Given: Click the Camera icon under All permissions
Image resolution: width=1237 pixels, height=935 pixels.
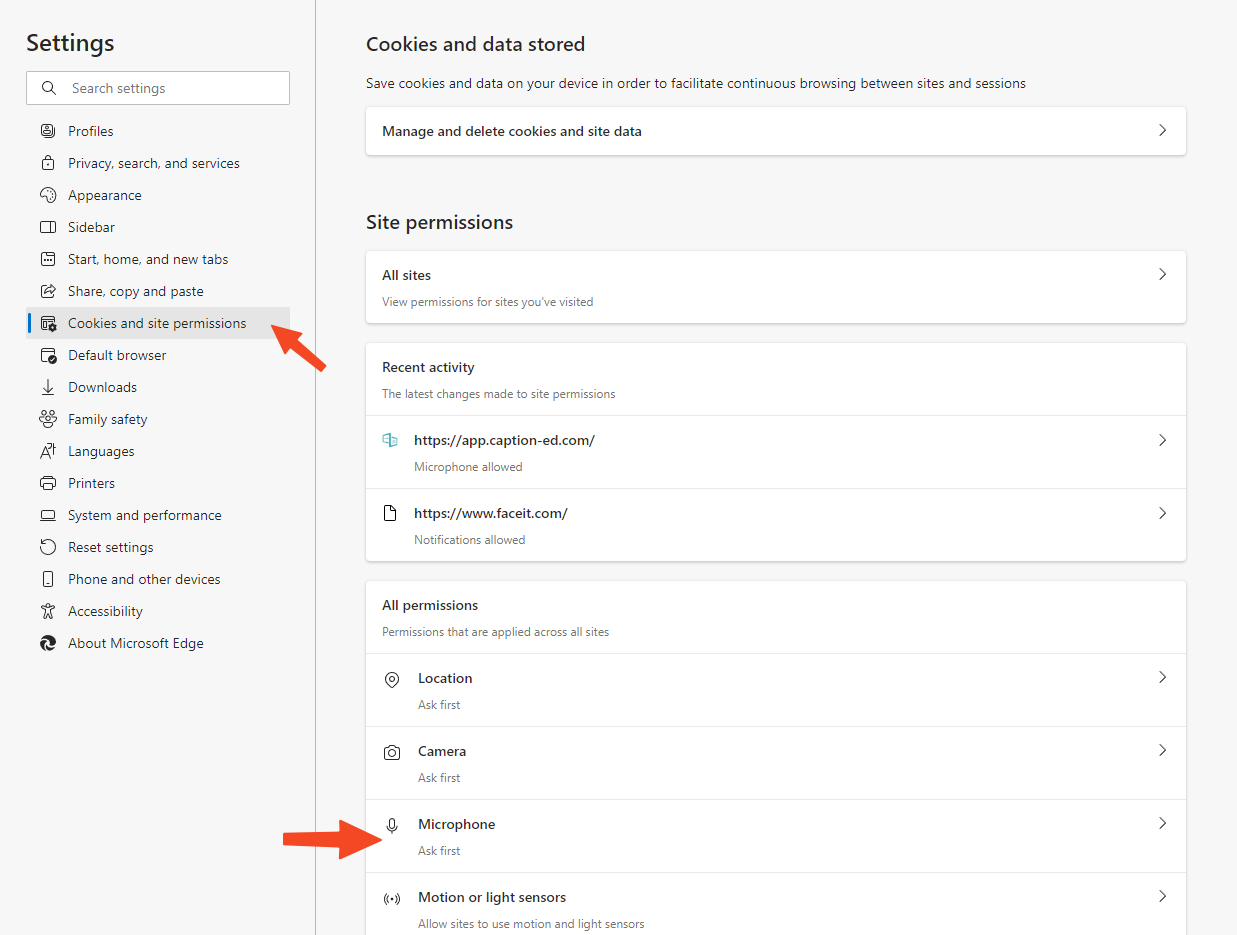Looking at the screenshot, I should tap(391, 751).
